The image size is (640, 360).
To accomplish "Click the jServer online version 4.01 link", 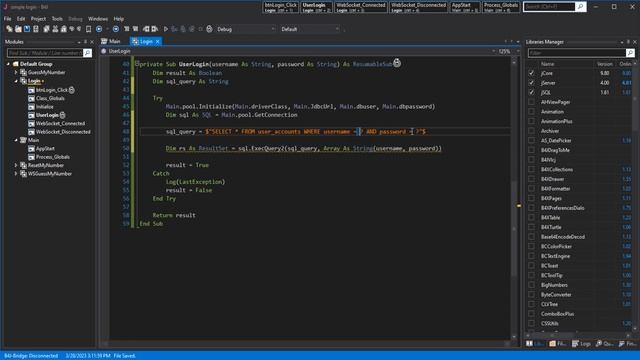I will (x=627, y=83).
